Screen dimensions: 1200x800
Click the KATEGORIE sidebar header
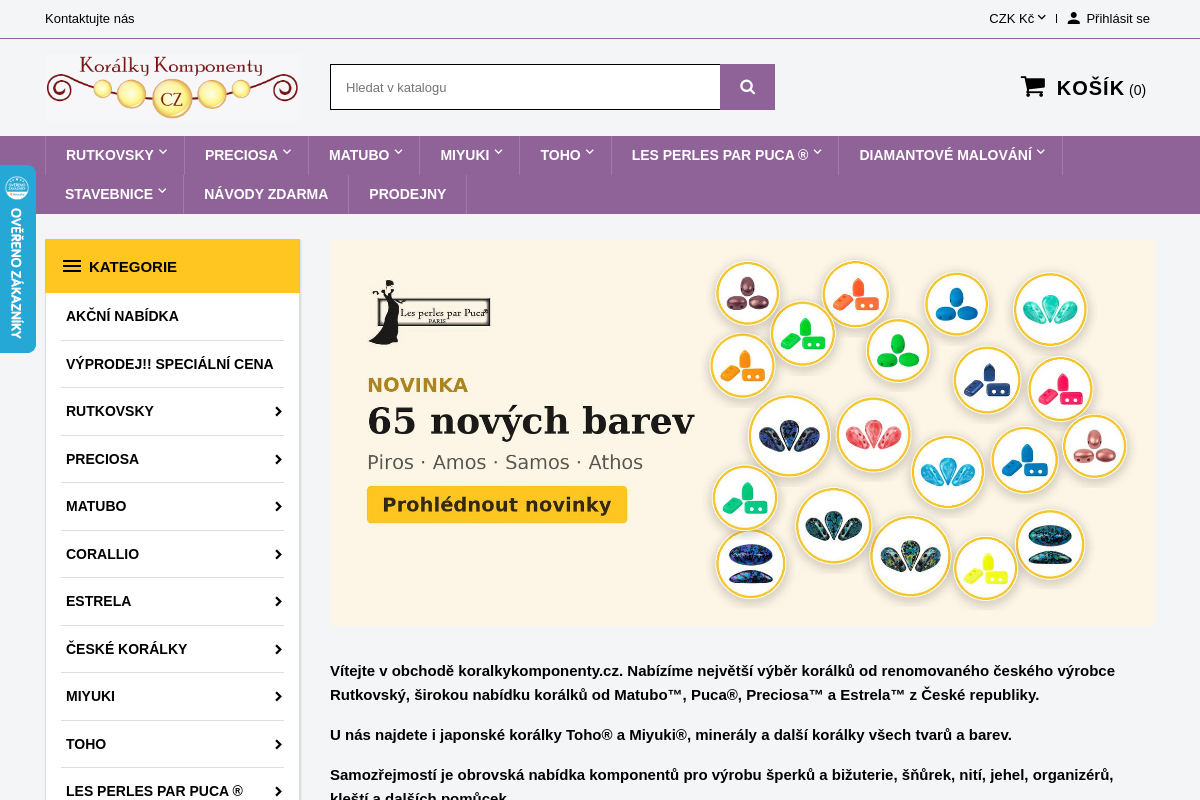tap(172, 266)
